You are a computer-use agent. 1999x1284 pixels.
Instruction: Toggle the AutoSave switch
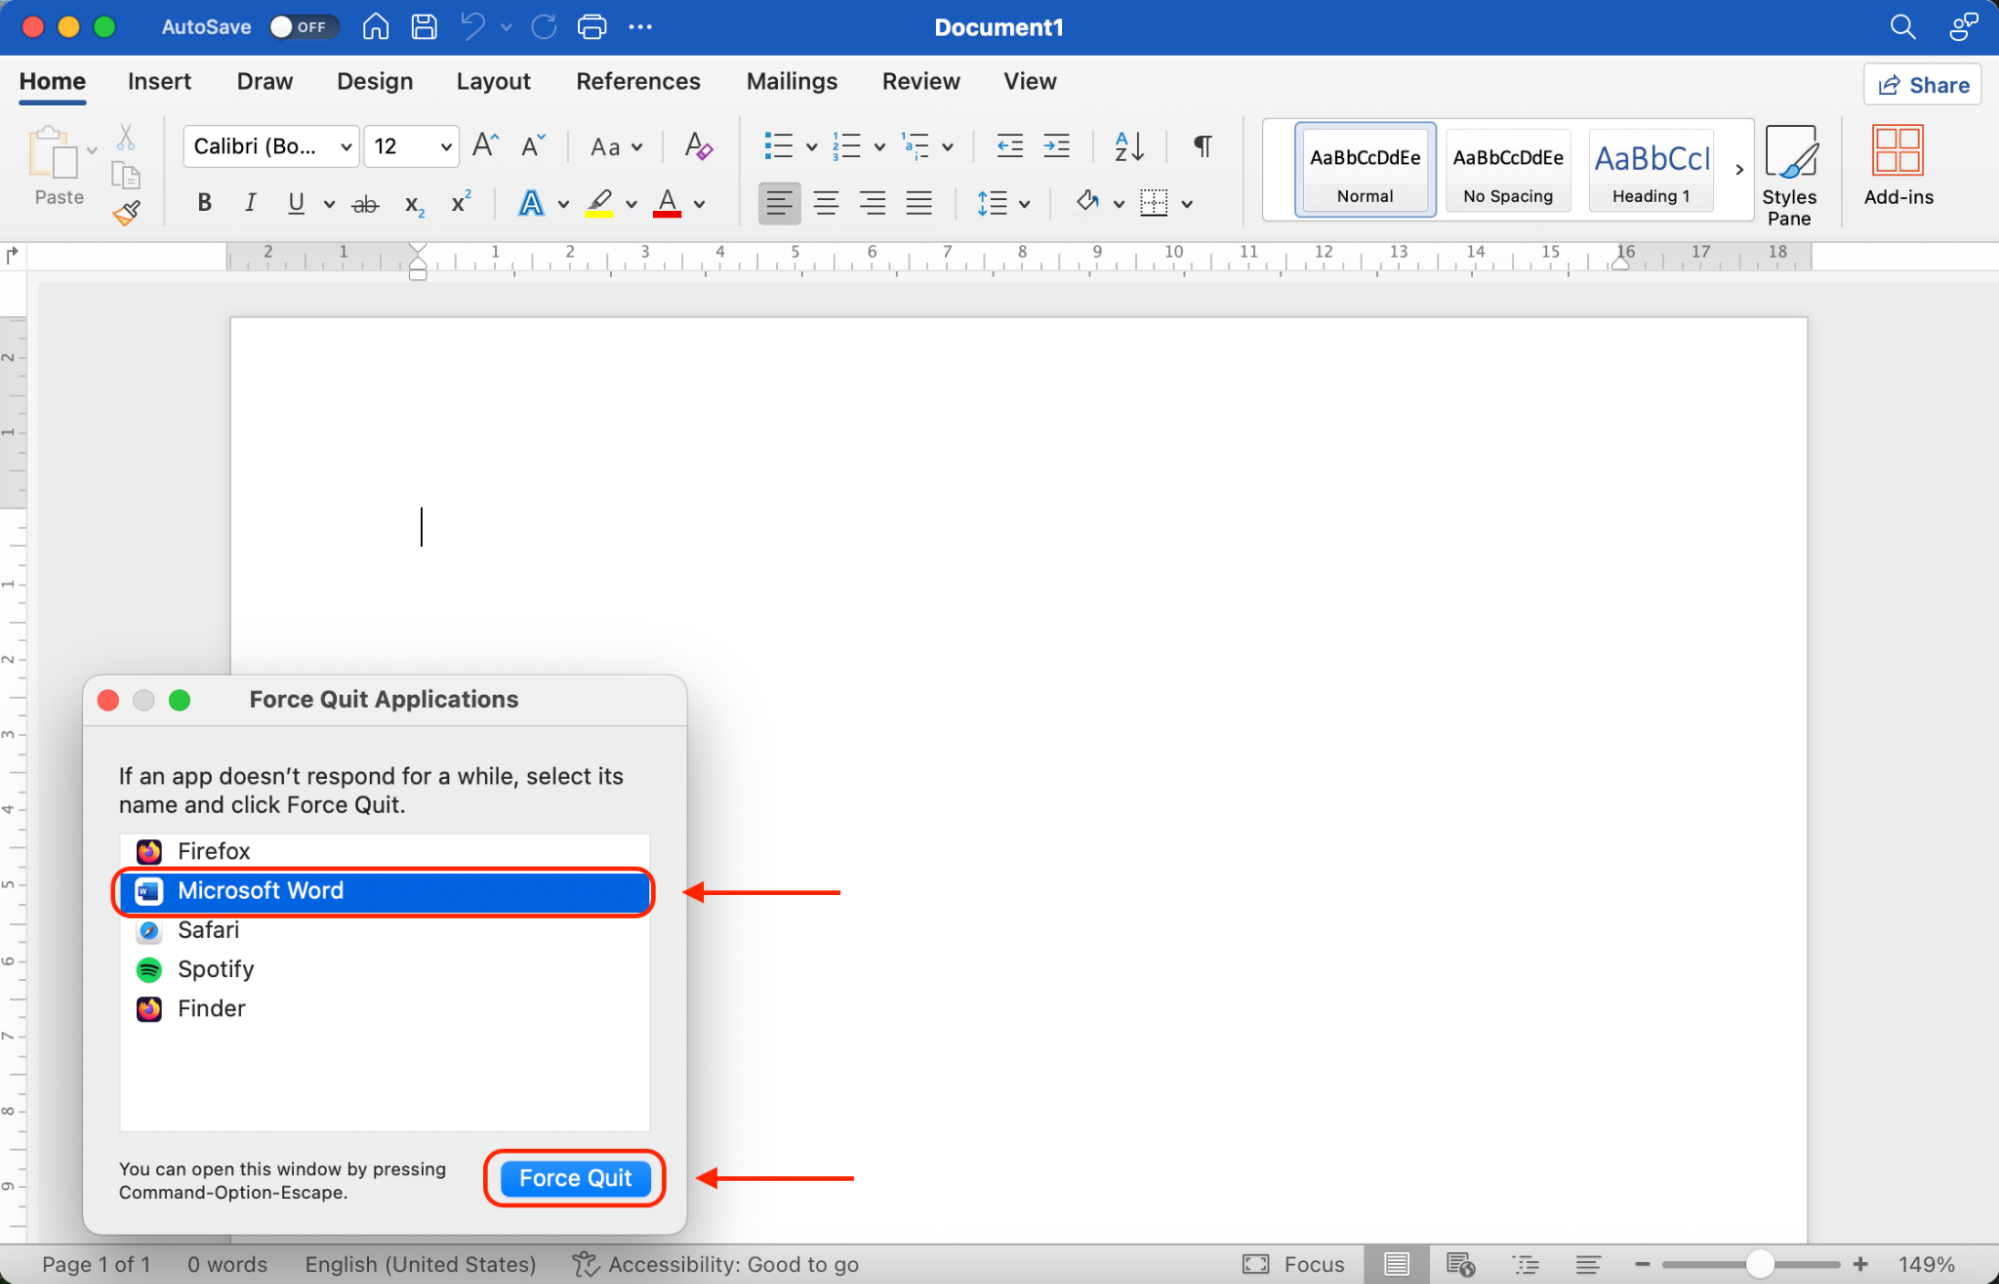point(303,27)
